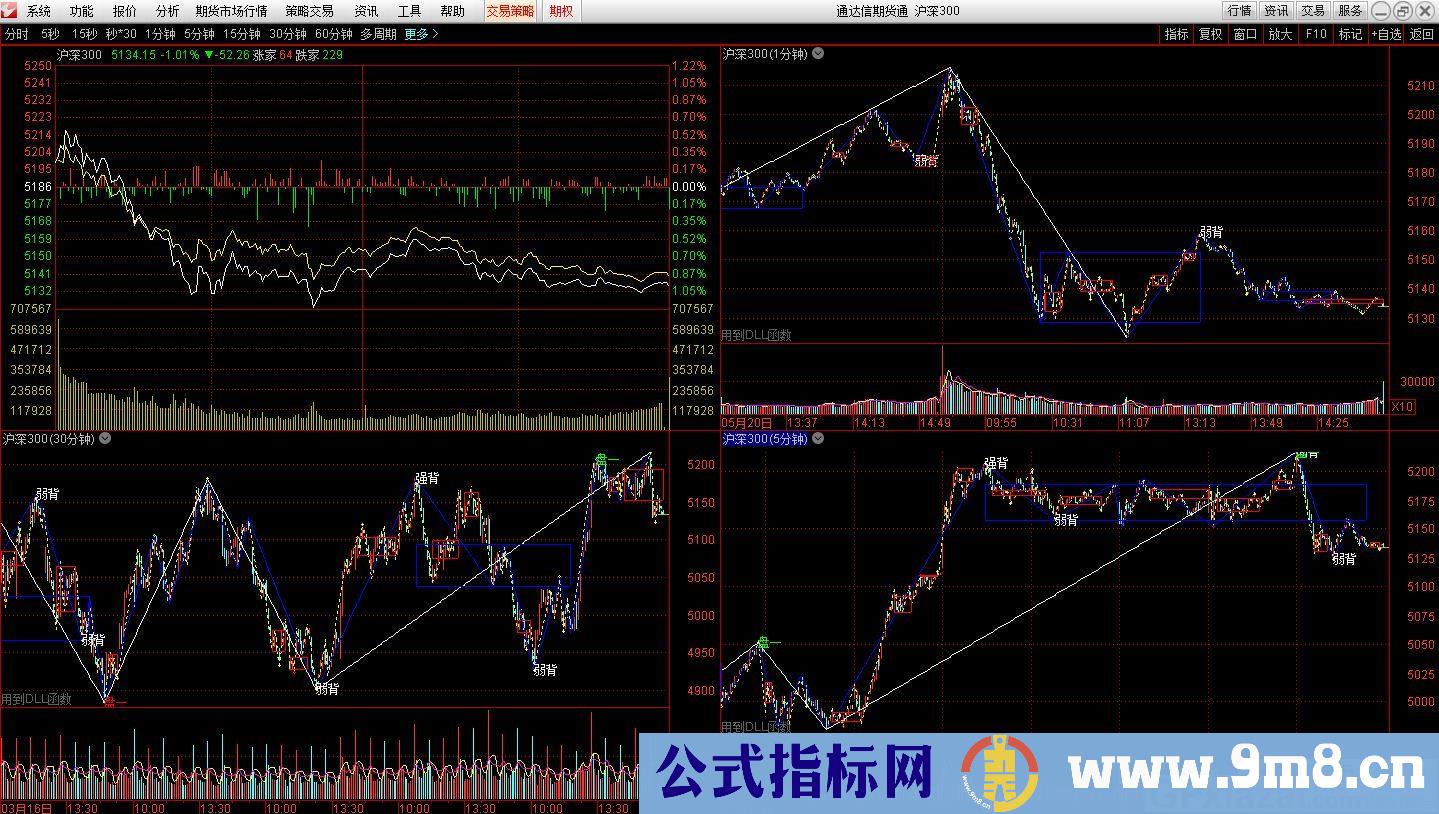Switch to the 交易策略 tab
Viewport: 1439px width, 814px height.
pyautogui.click(x=510, y=11)
